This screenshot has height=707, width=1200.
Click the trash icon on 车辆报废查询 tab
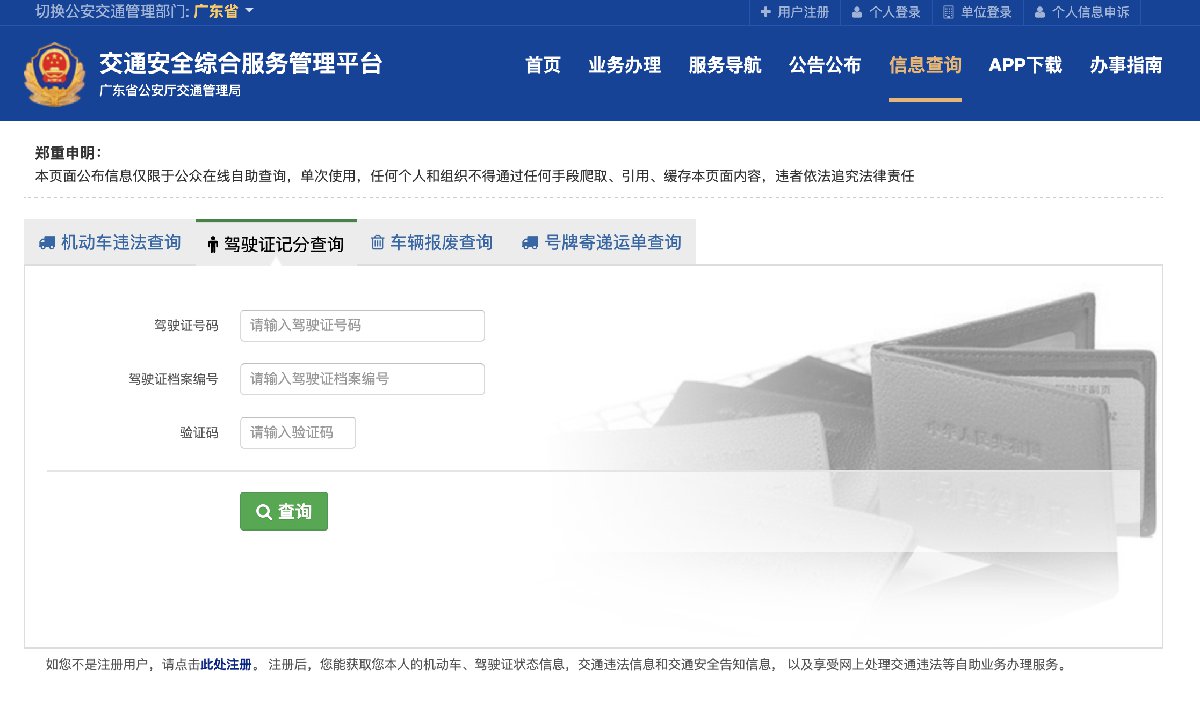pyautogui.click(x=377, y=242)
